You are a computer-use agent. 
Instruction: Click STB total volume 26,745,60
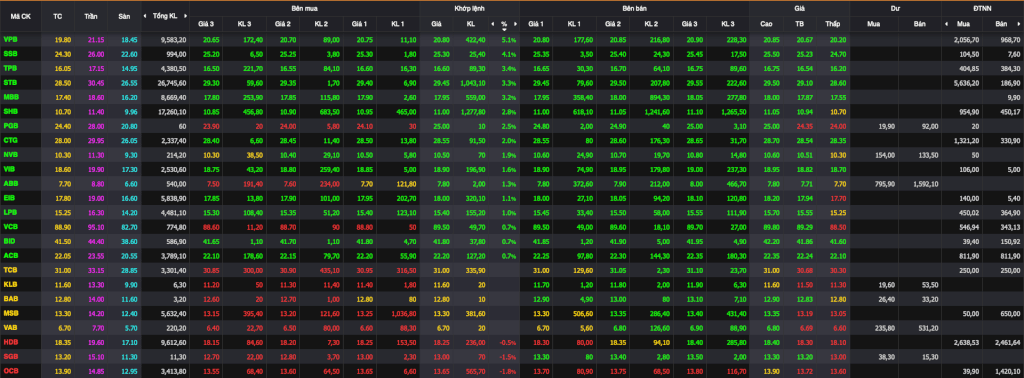172,82
